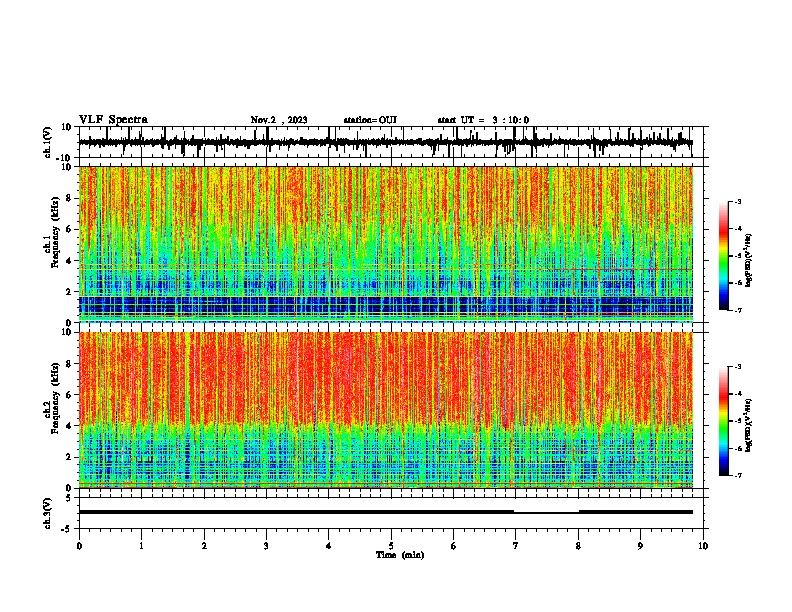The image size is (792, 612).
Task: Click the "ch.1 Frequency (kHz)" axis label
Action: (x=52, y=232)
